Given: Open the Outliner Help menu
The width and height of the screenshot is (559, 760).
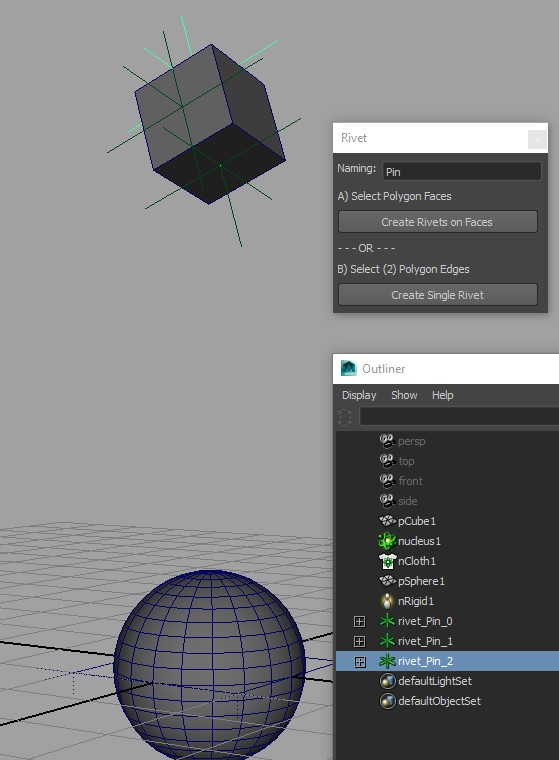Looking at the screenshot, I should [x=443, y=395].
